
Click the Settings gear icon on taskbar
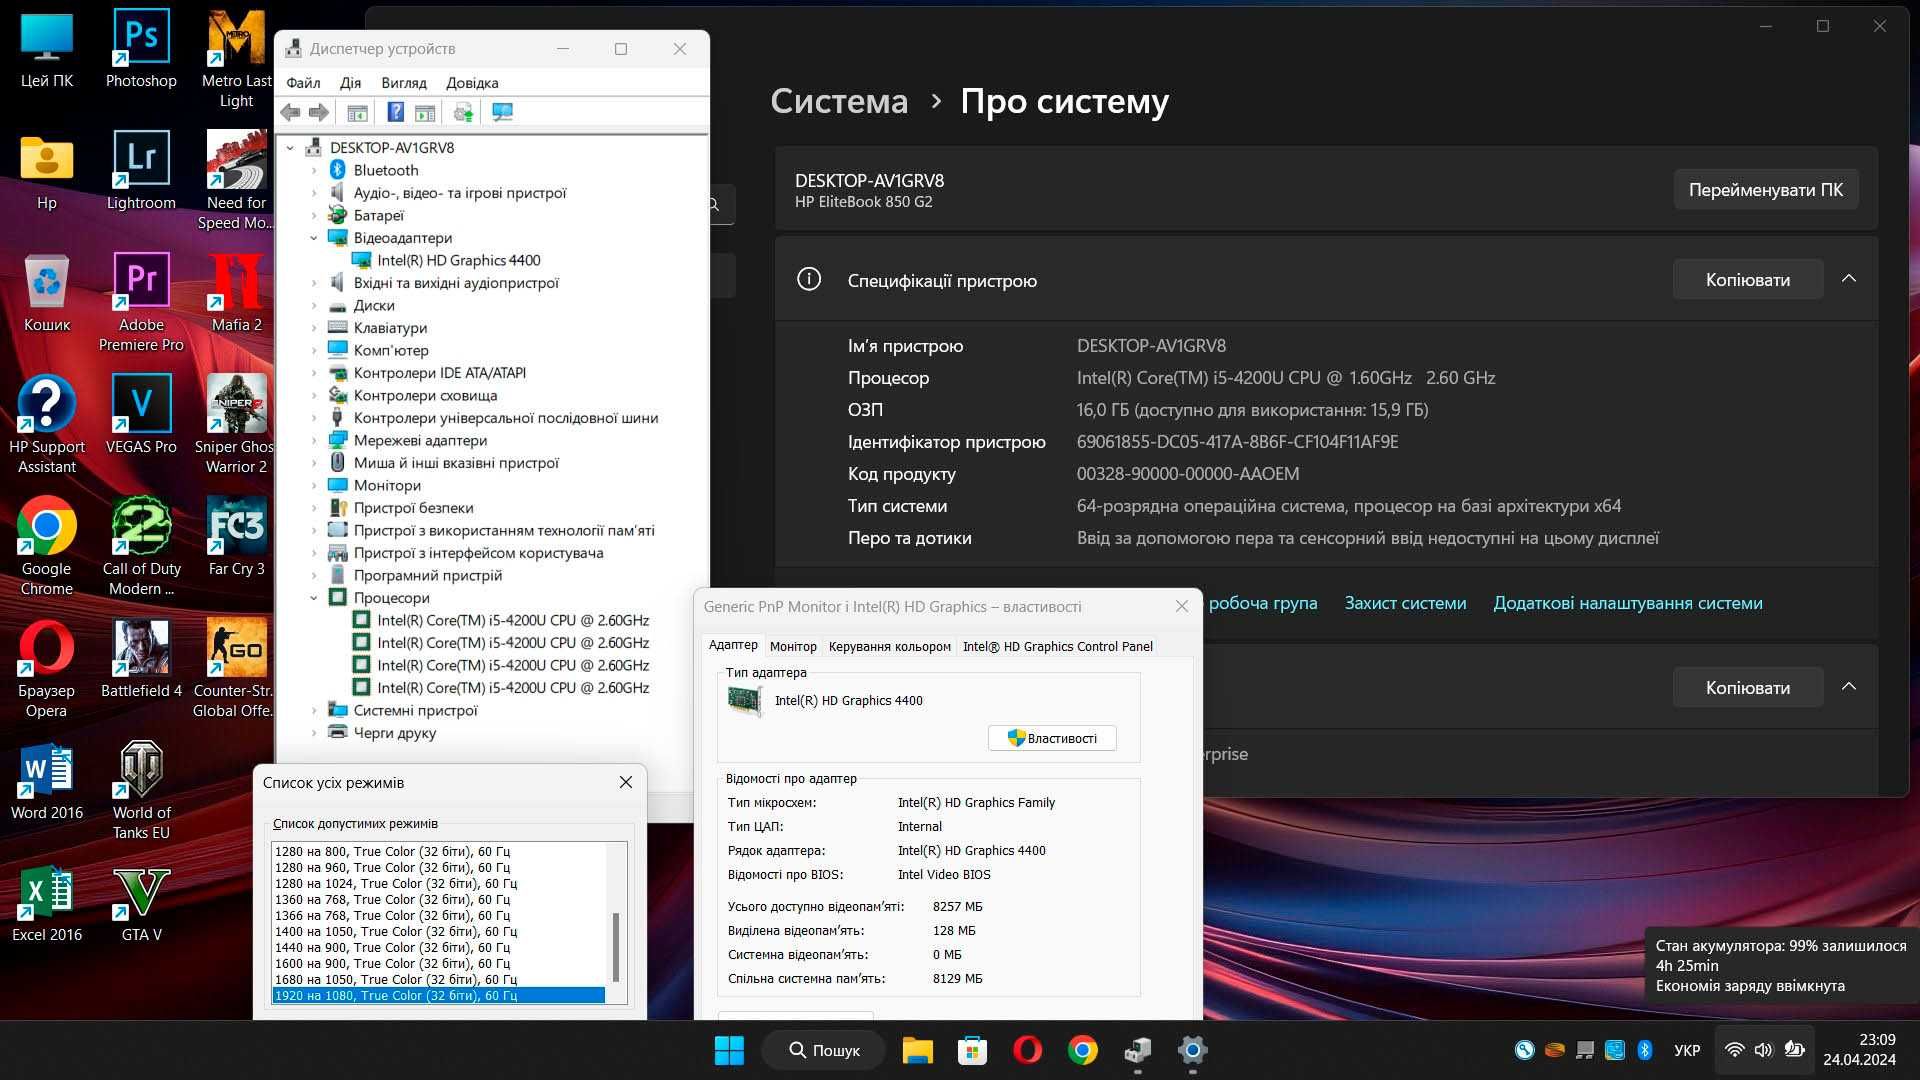coord(1192,1050)
